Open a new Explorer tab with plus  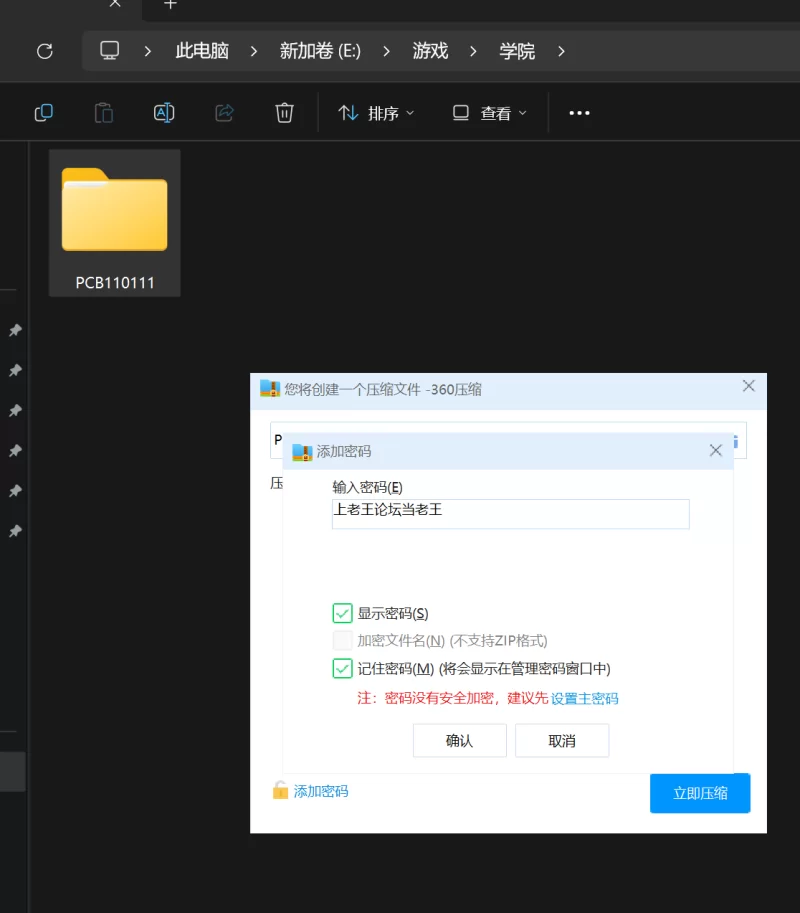coord(170,5)
